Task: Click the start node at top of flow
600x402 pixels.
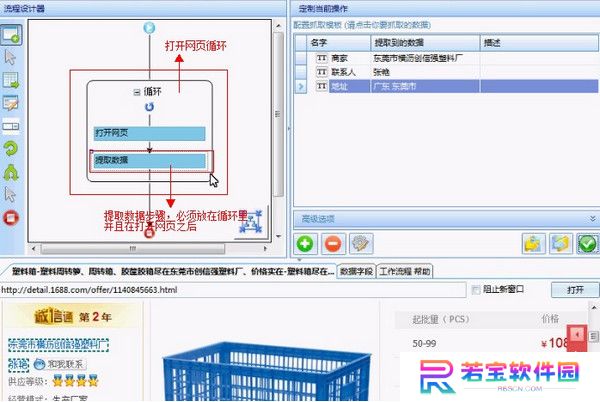Action: point(149,28)
